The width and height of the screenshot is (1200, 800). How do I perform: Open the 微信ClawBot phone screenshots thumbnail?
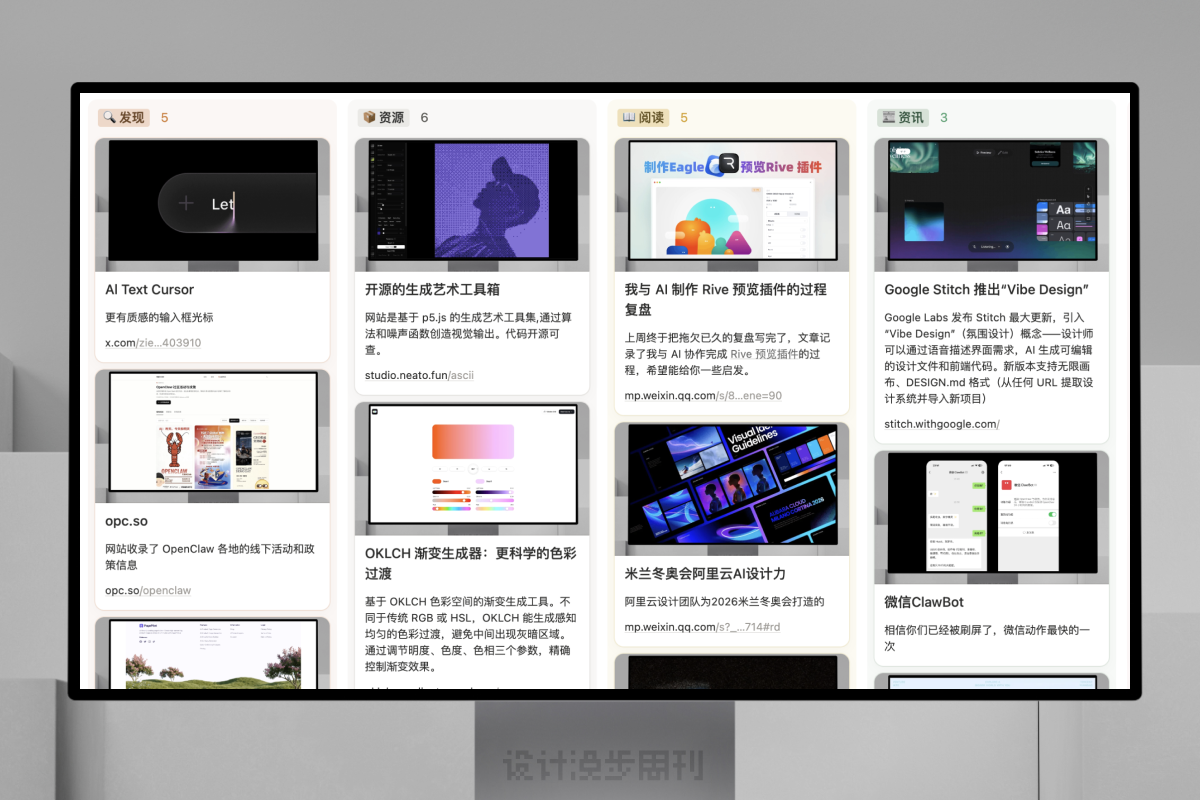991,517
